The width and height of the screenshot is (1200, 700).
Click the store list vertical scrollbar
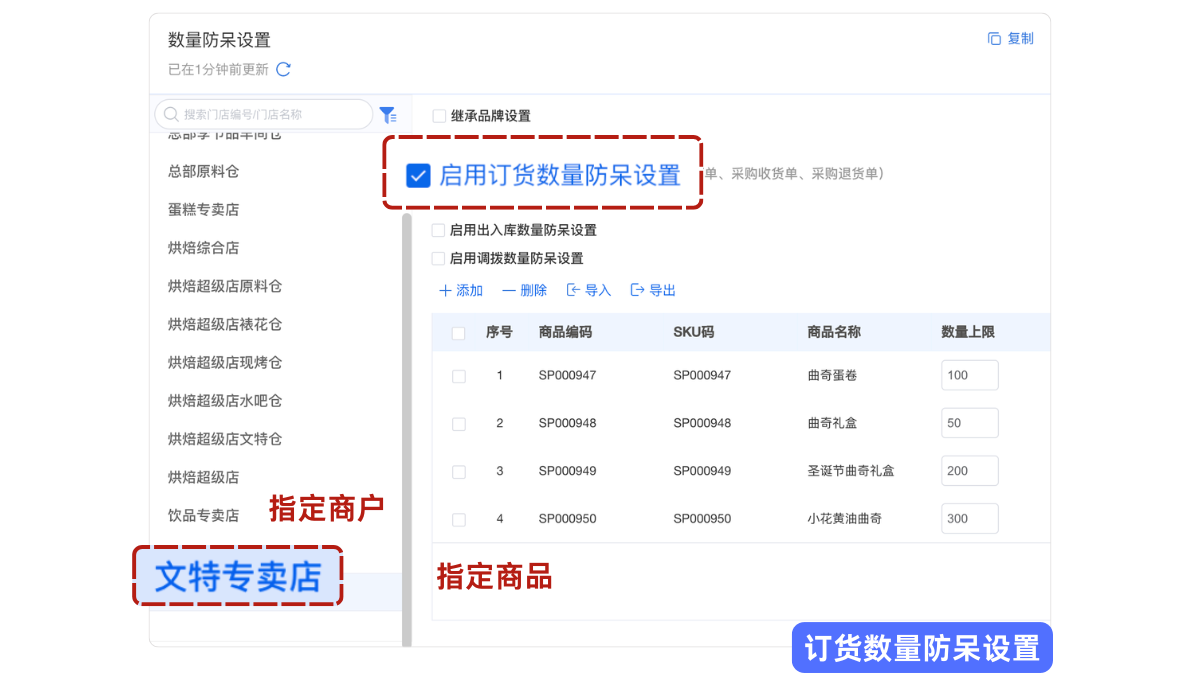[x=406, y=400]
